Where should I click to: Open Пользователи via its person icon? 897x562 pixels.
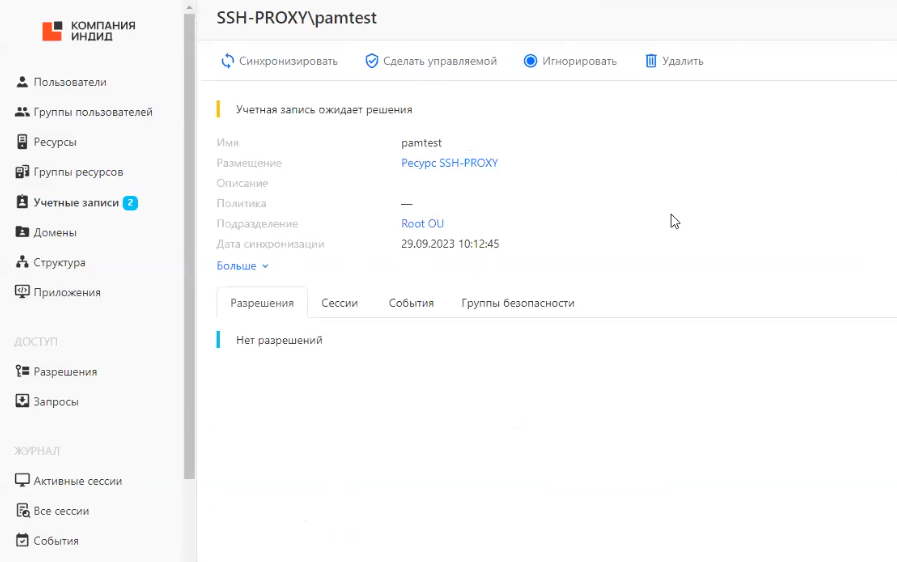pyautogui.click(x=22, y=82)
